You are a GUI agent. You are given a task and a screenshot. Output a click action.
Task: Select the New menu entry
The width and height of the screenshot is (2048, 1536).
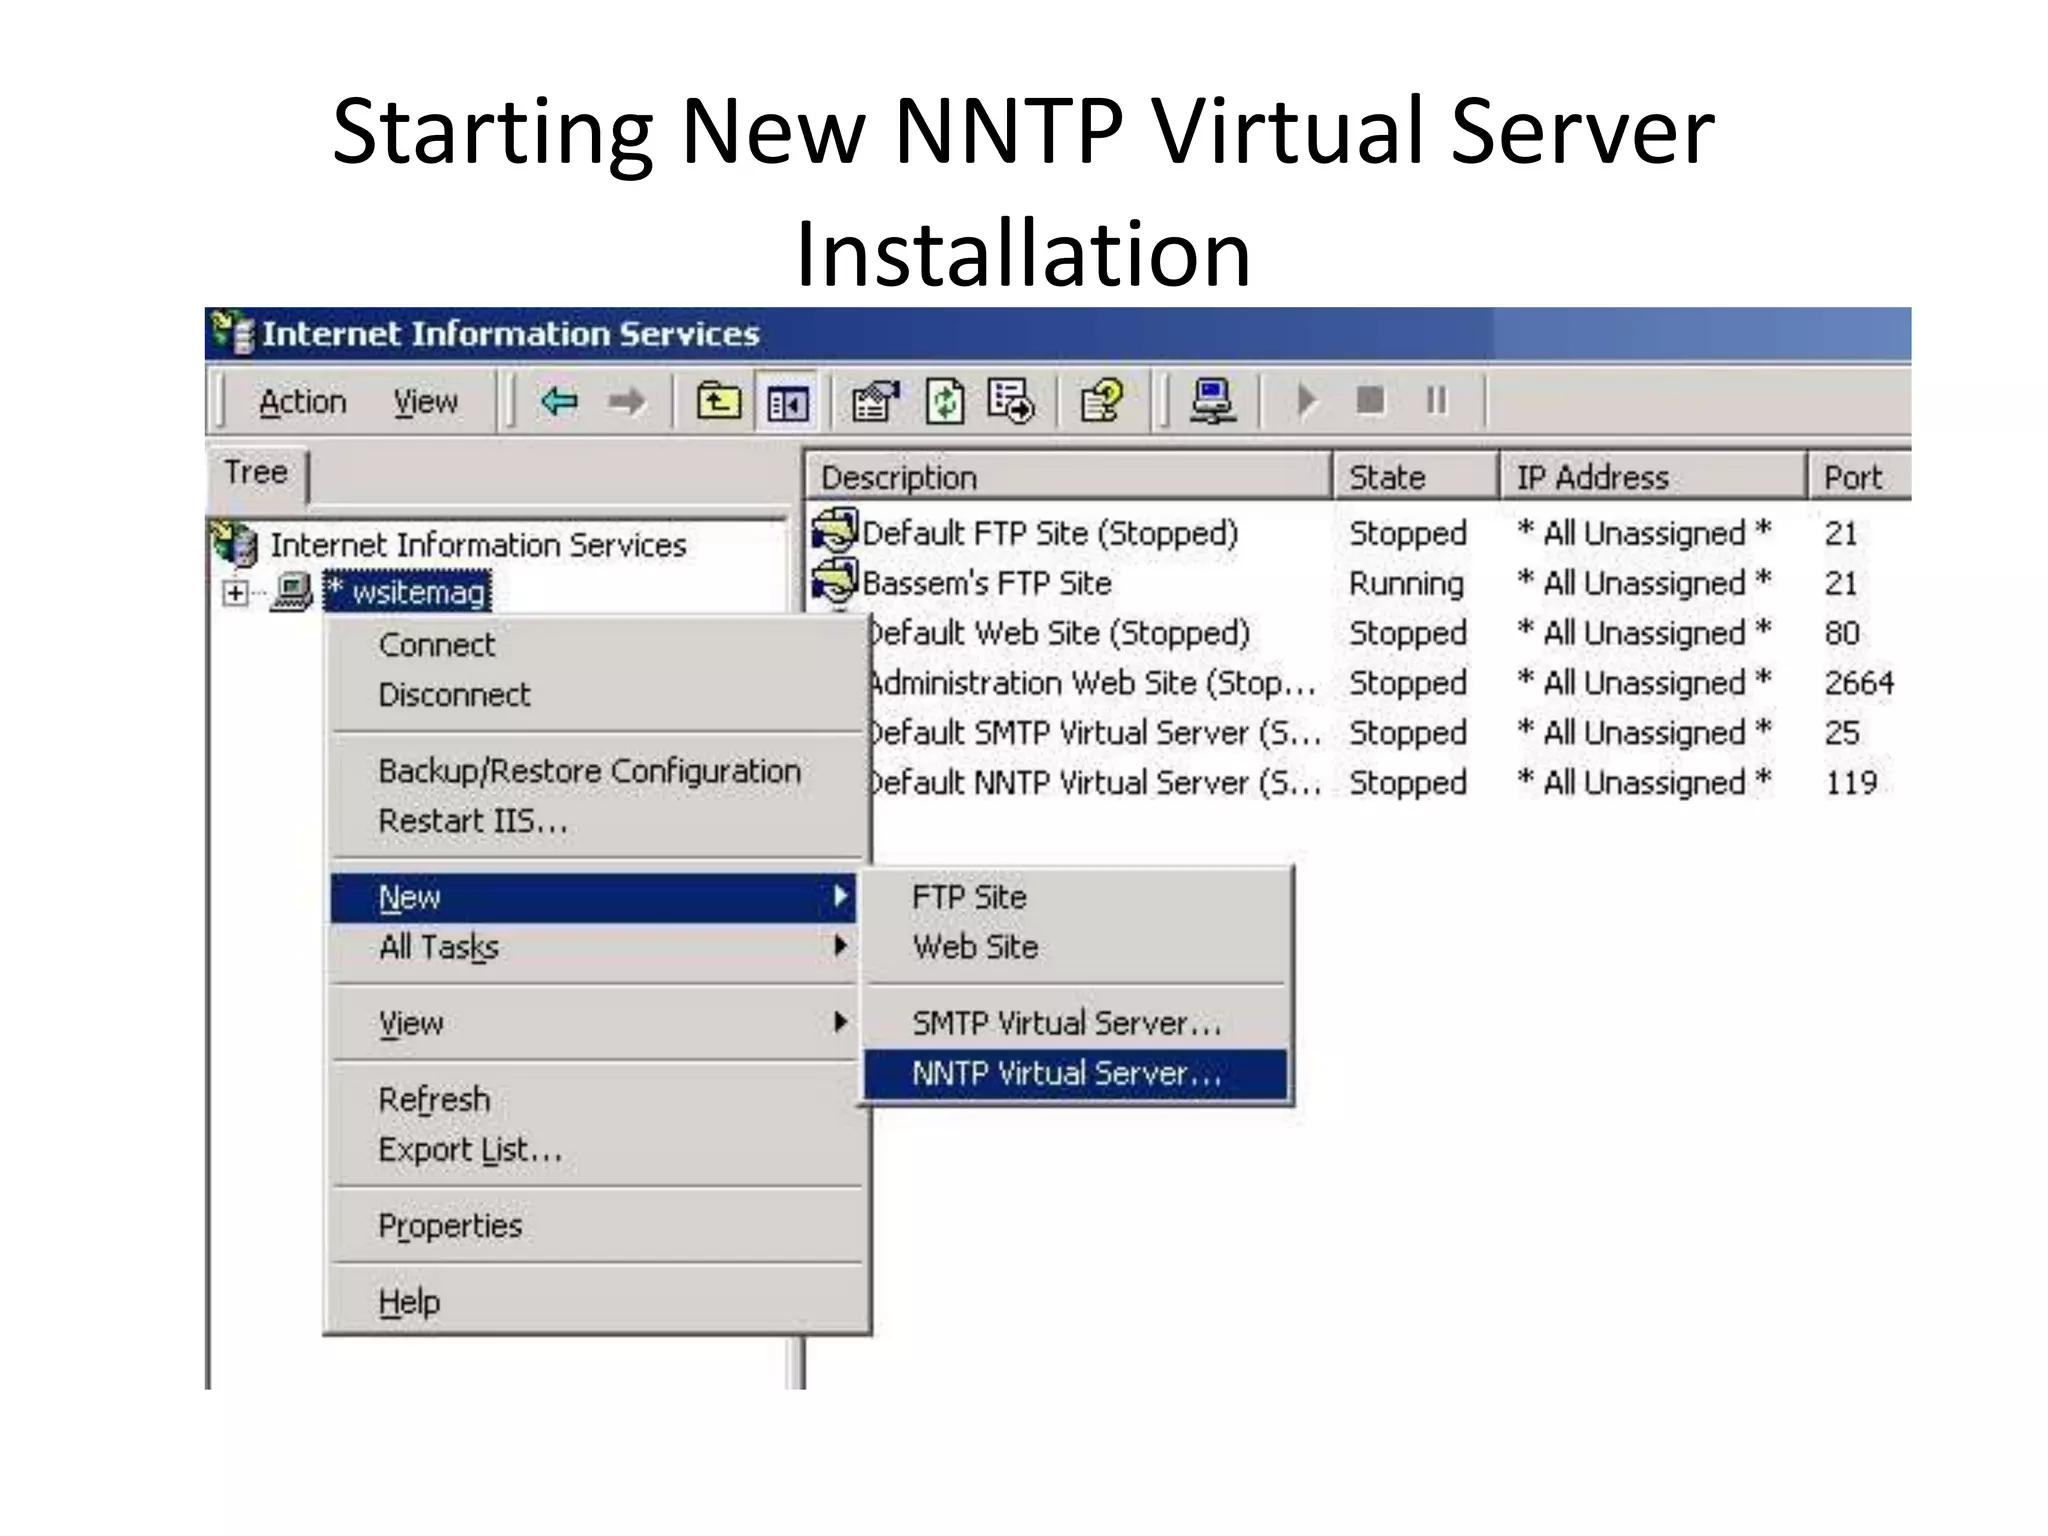point(594,897)
